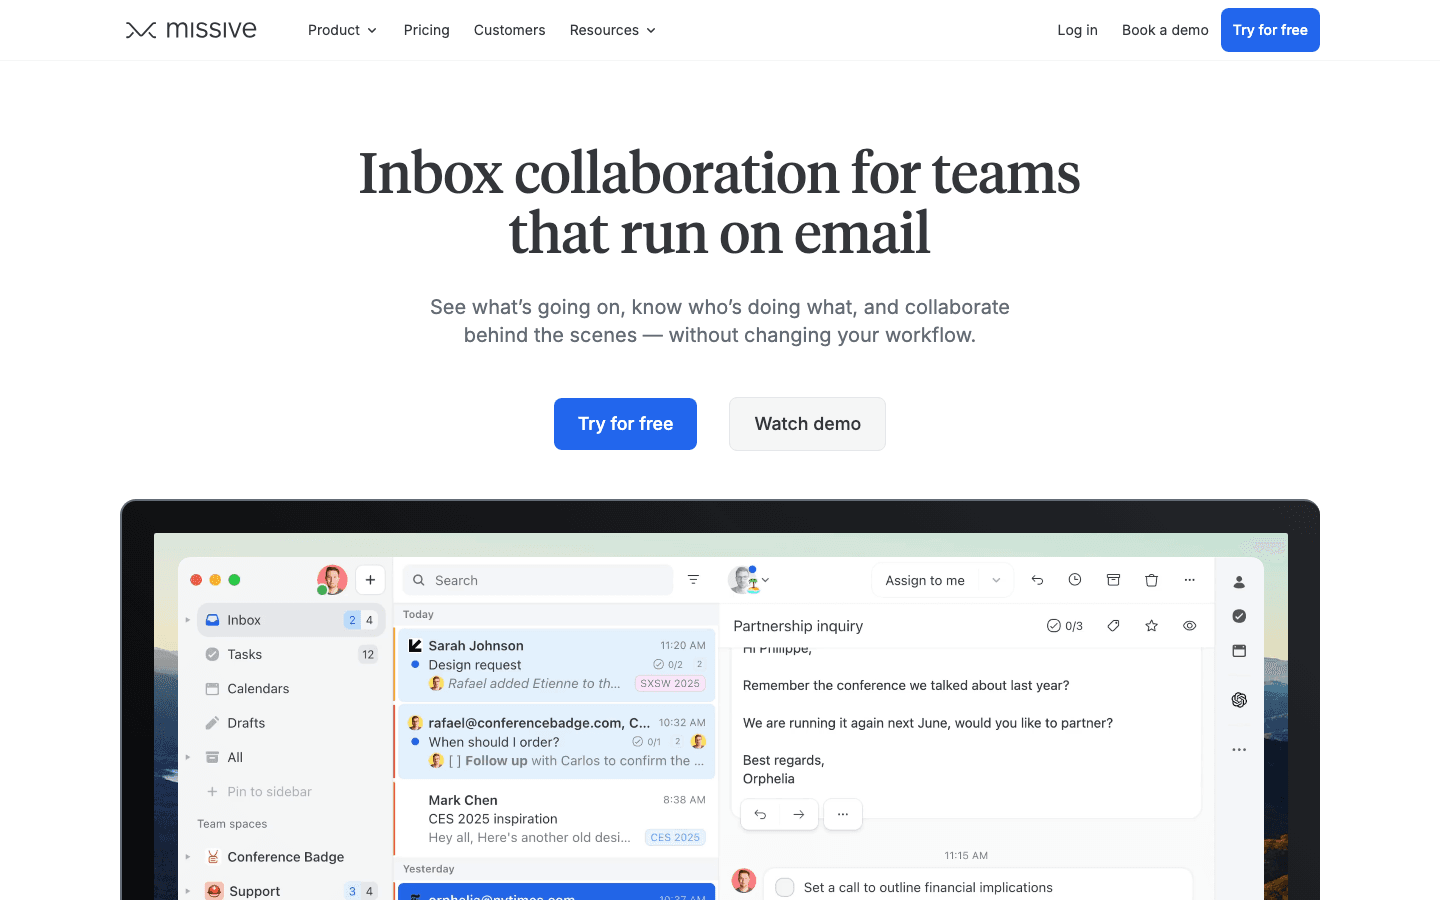Expand the Resources dropdown menu
The width and height of the screenshot is (1440, 900).
click(x=612, y=30)
